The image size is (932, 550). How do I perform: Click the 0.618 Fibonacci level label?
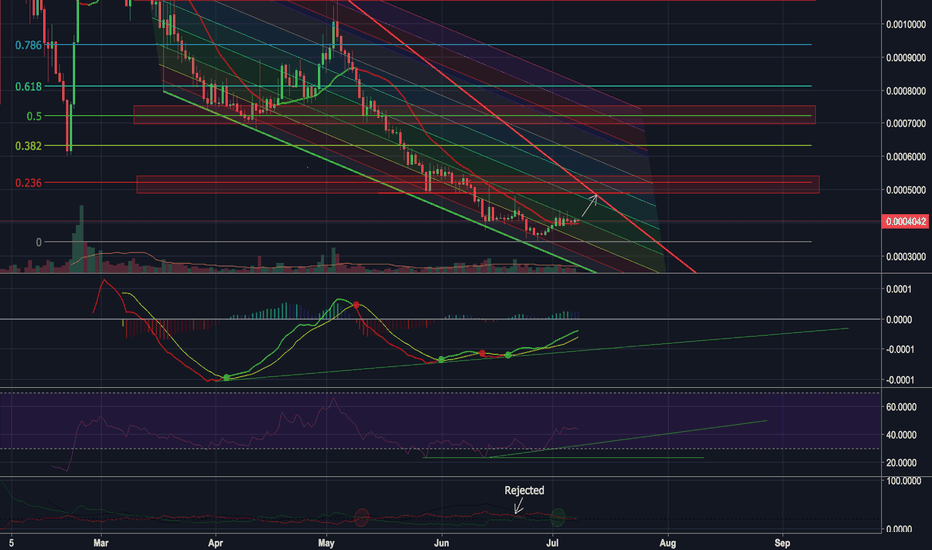(28, 87)
